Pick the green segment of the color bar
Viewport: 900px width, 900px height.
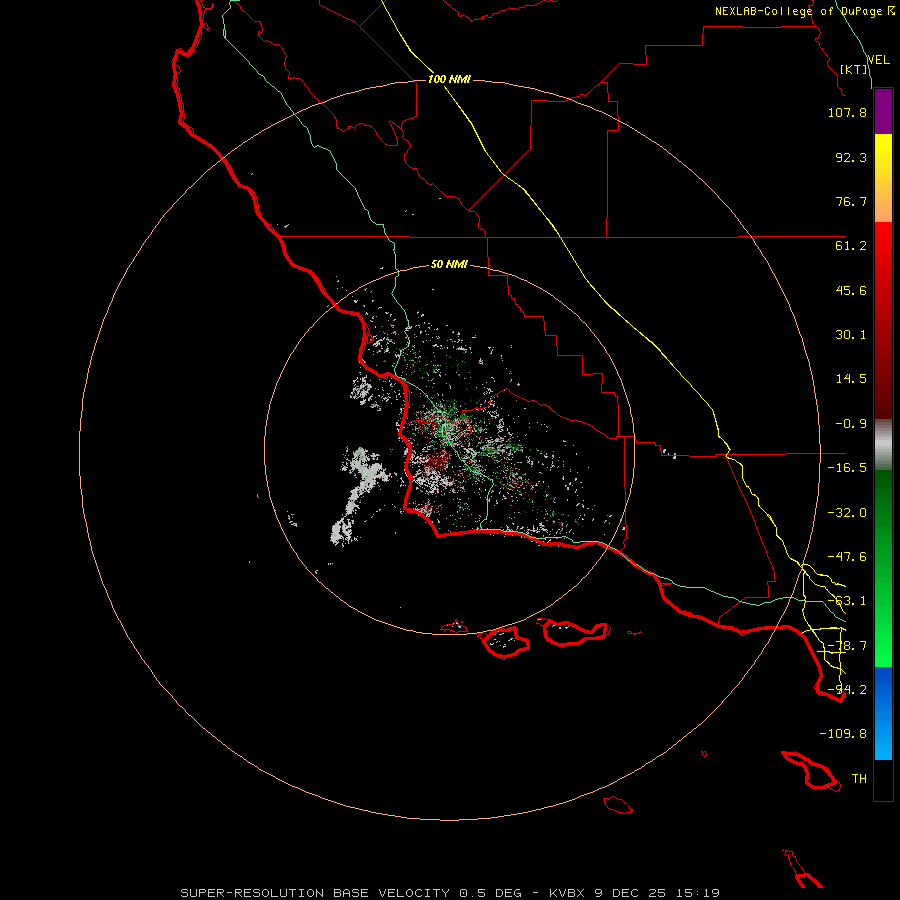tap(883, 568)
